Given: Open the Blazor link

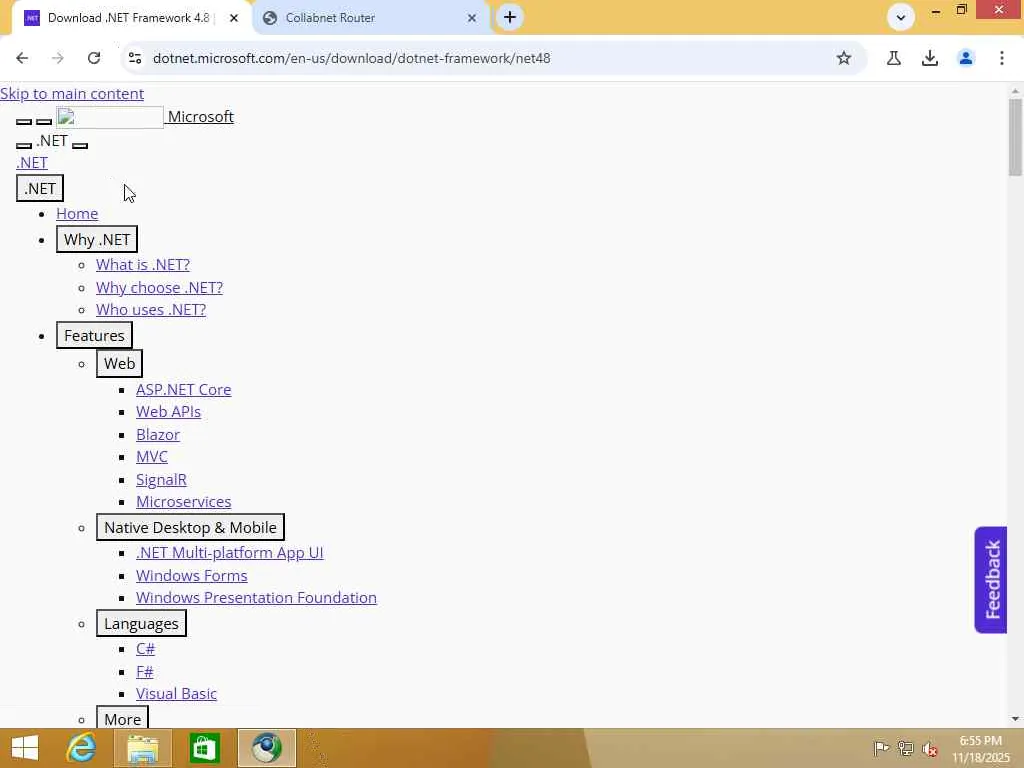Looking at the screenshot, I should click(x=157, y=435).
